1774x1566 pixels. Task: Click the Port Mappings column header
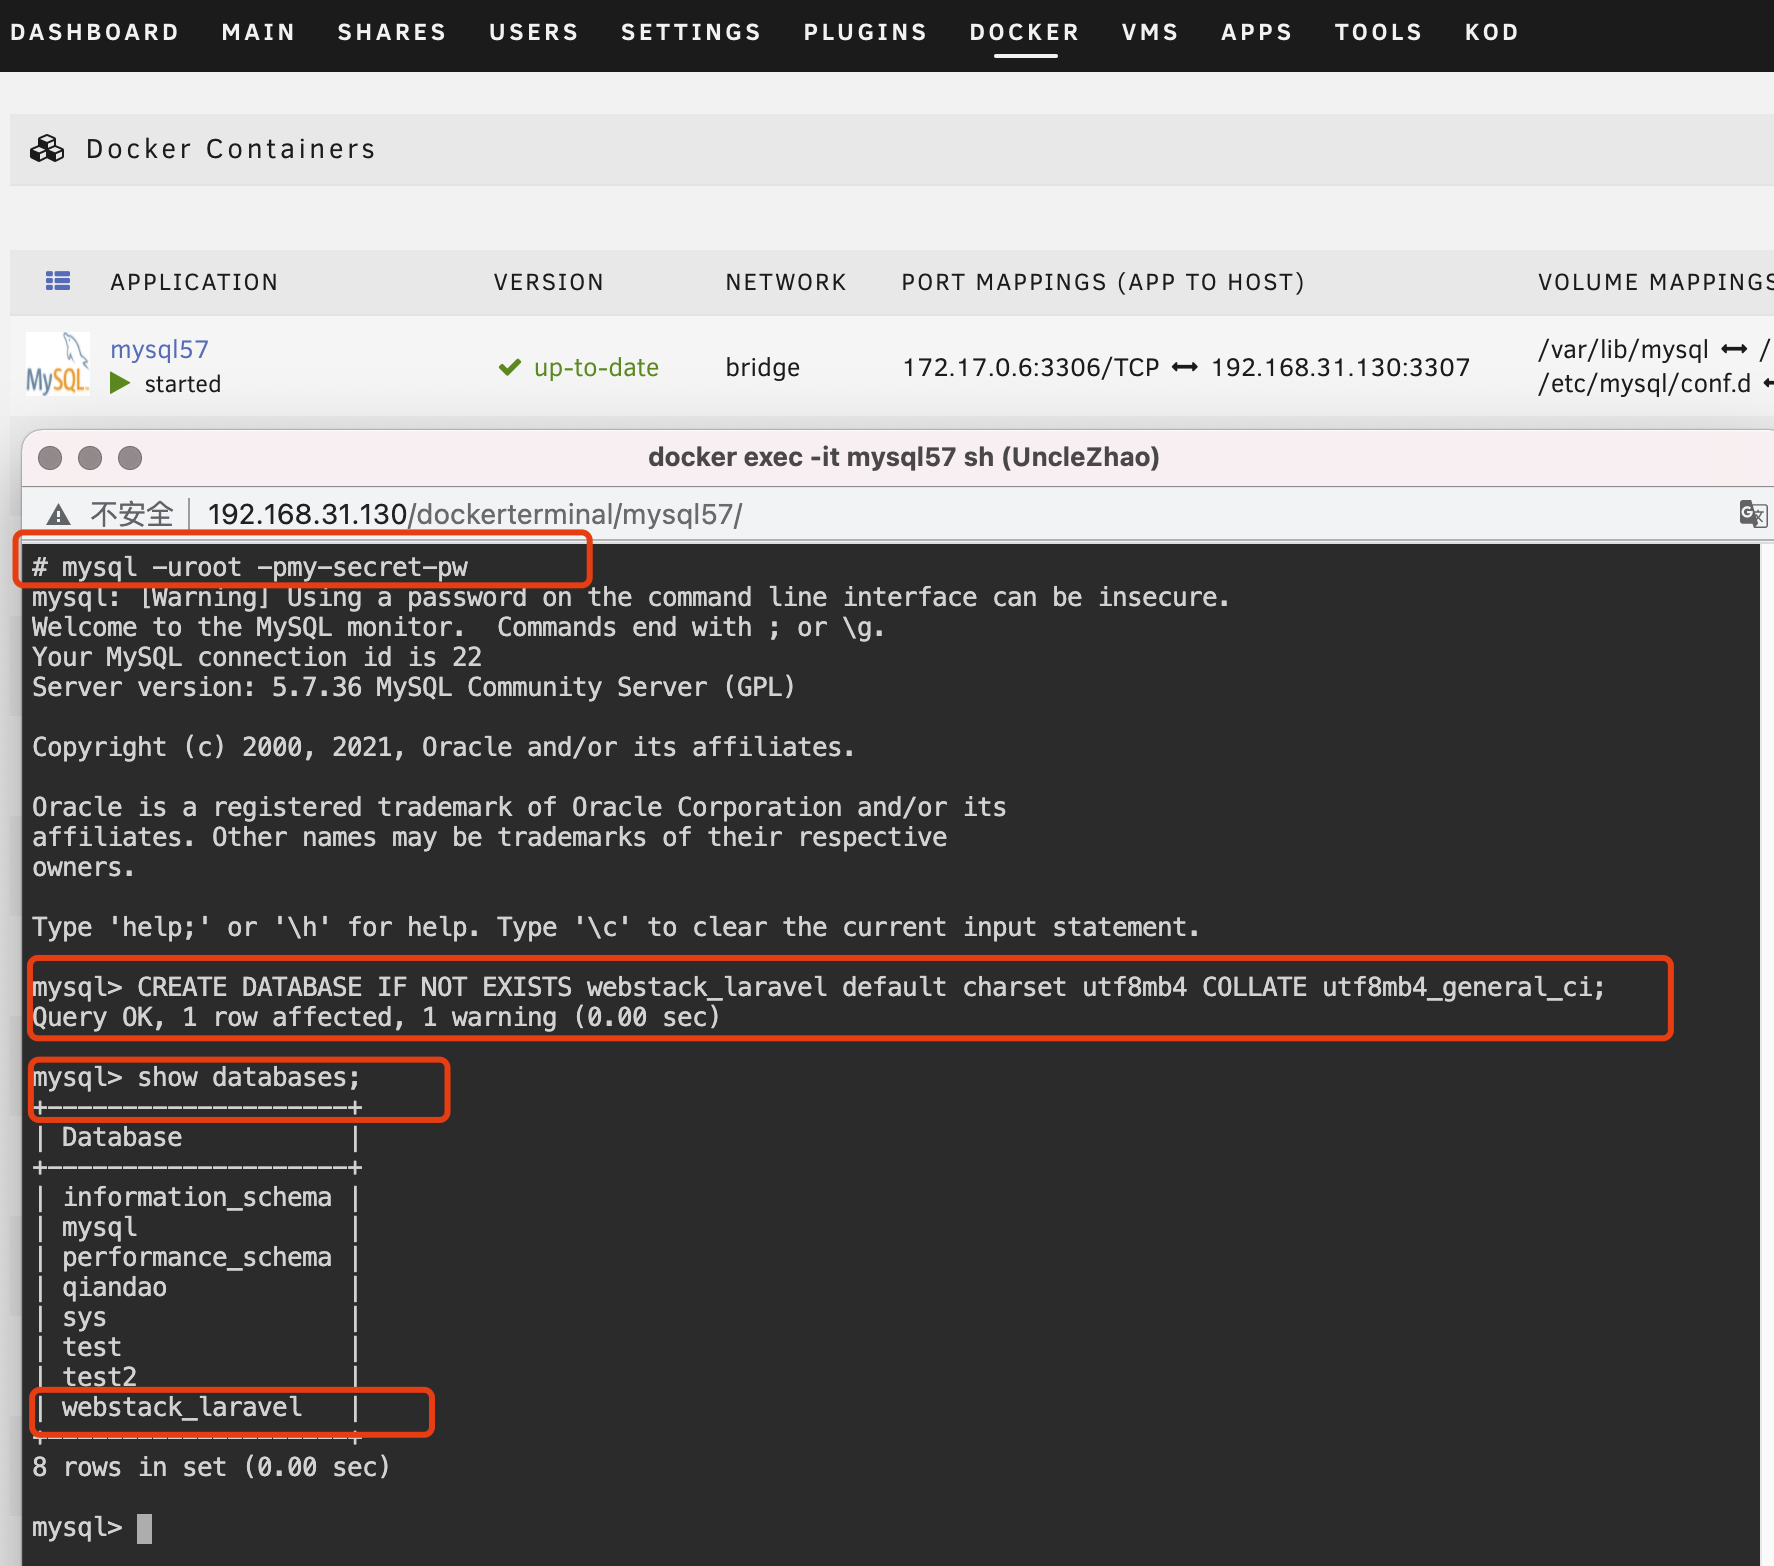pos(1103,282)
